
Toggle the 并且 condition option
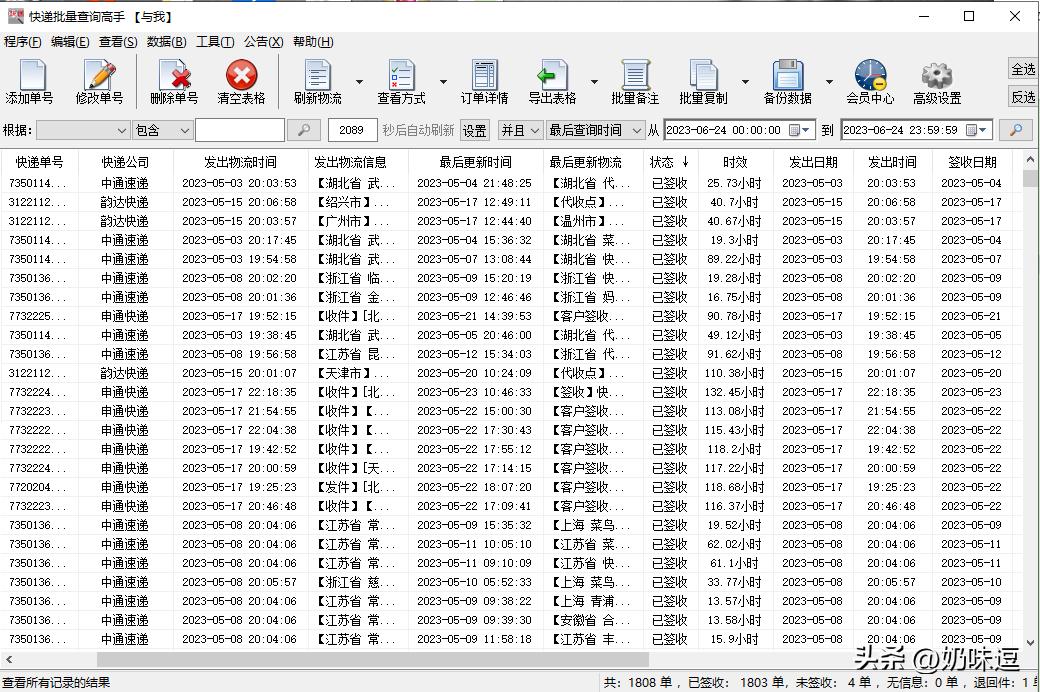click(522, 129)
